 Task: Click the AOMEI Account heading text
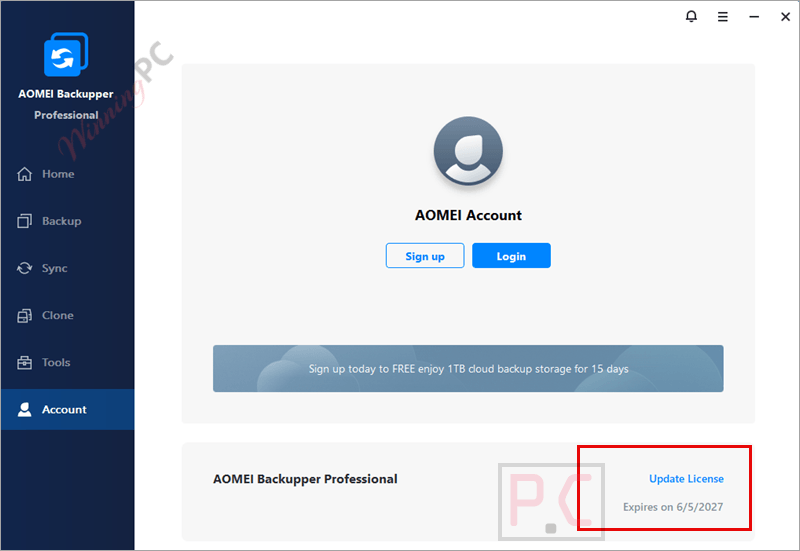point(468,215)
